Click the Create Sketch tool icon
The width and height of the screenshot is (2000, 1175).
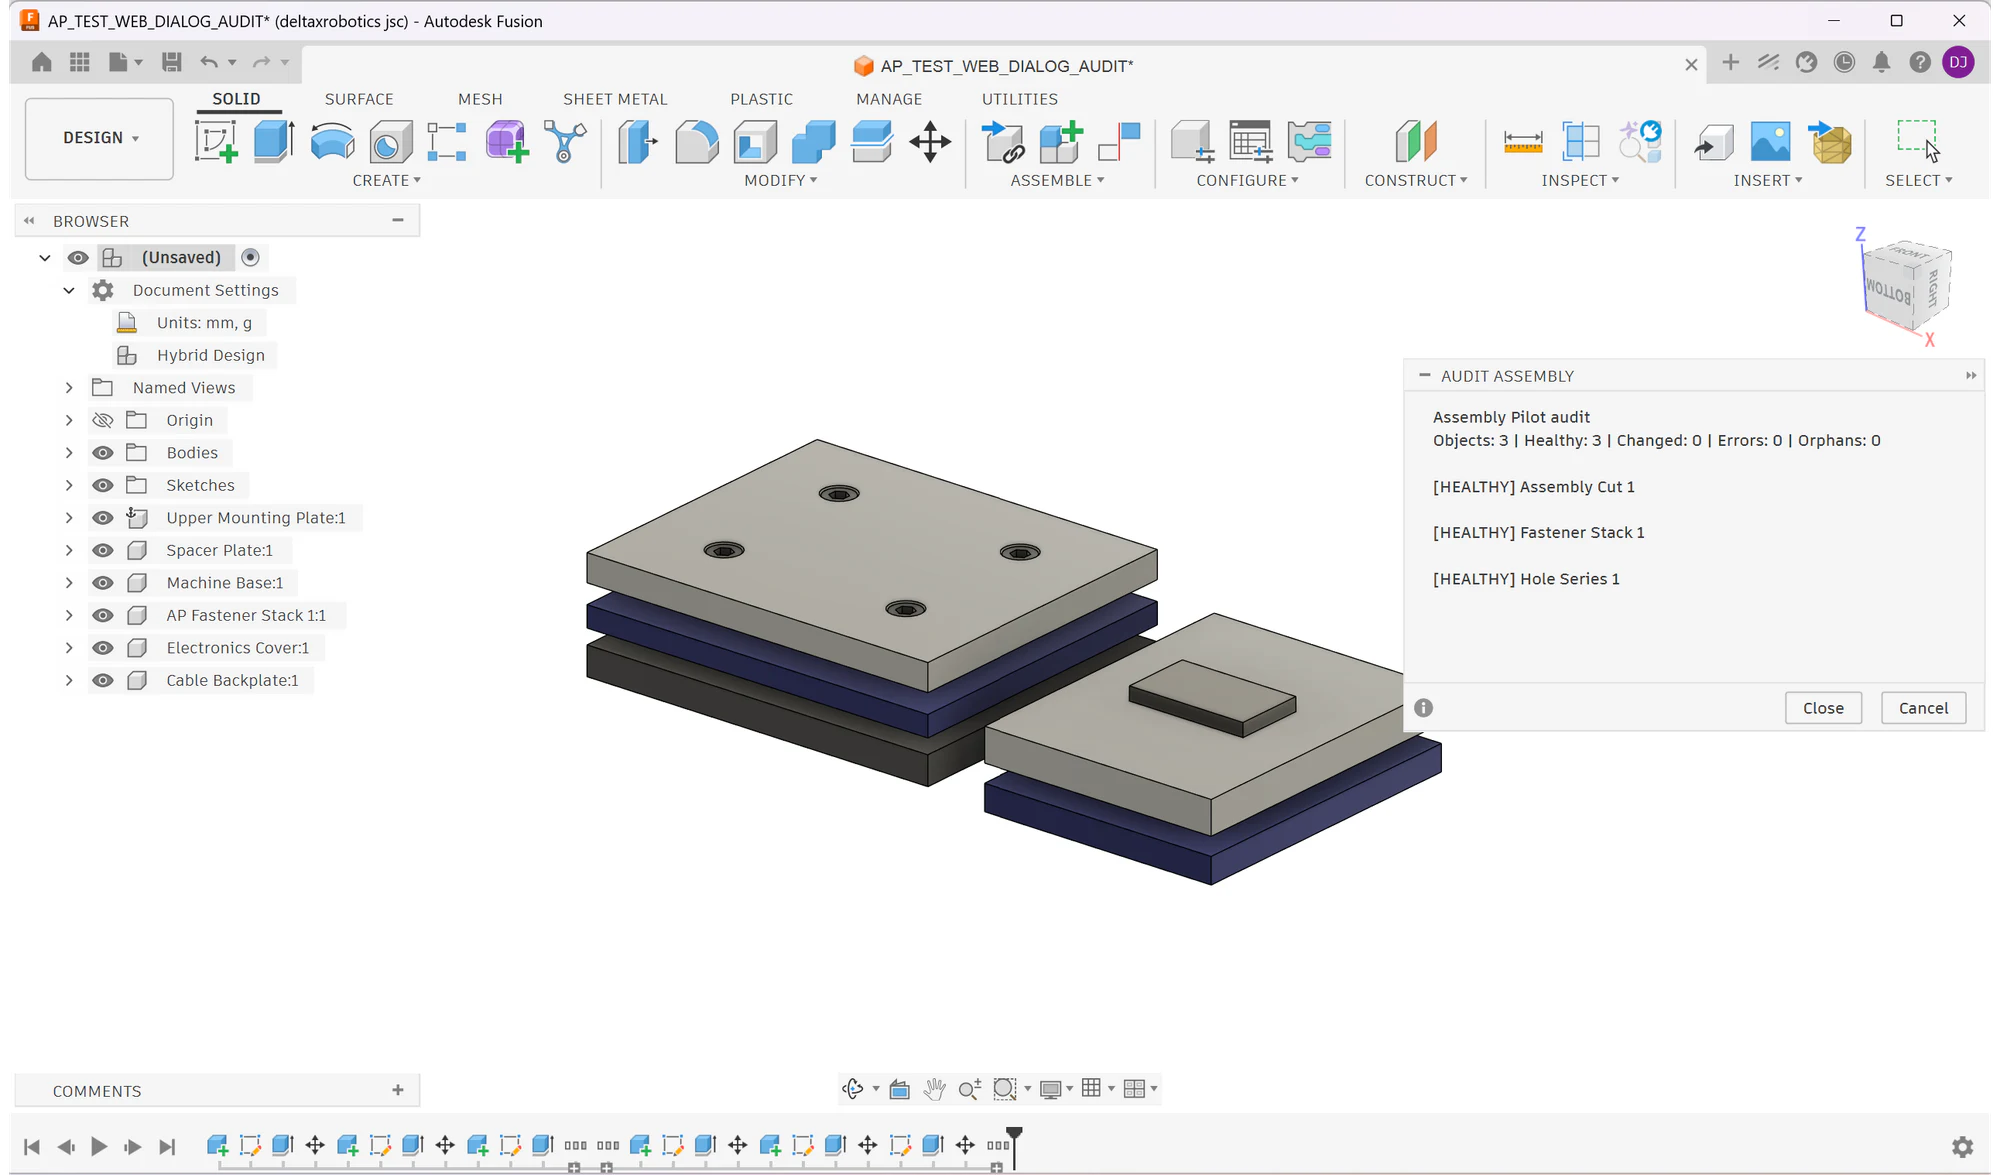pos(216,141)
